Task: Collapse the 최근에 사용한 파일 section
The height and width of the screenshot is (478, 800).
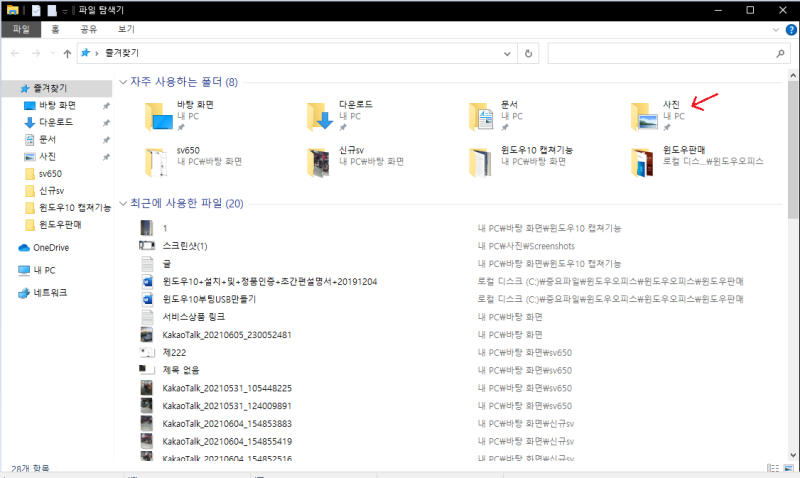Action: 123,204
